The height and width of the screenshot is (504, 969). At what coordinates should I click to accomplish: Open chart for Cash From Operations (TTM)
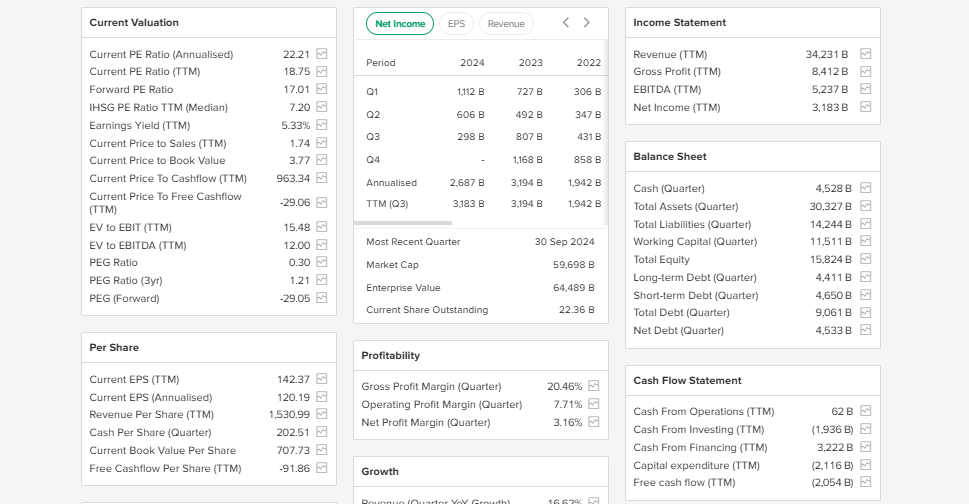tap(866, 411)
